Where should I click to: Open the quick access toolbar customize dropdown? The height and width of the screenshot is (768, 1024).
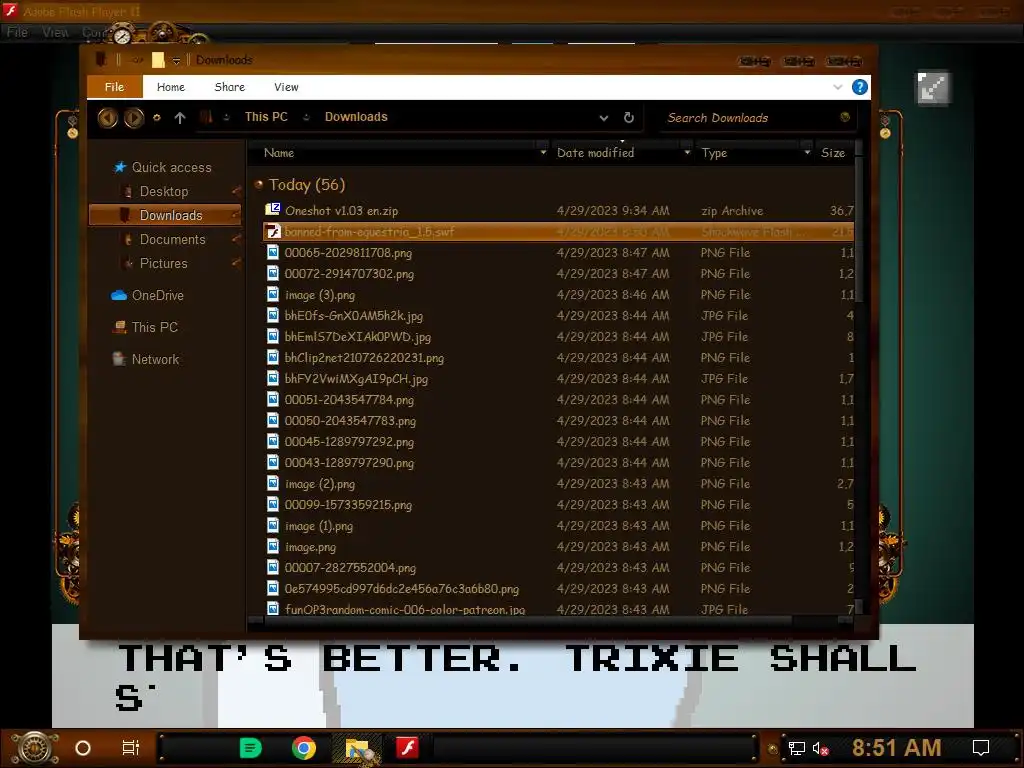[176, 61]
